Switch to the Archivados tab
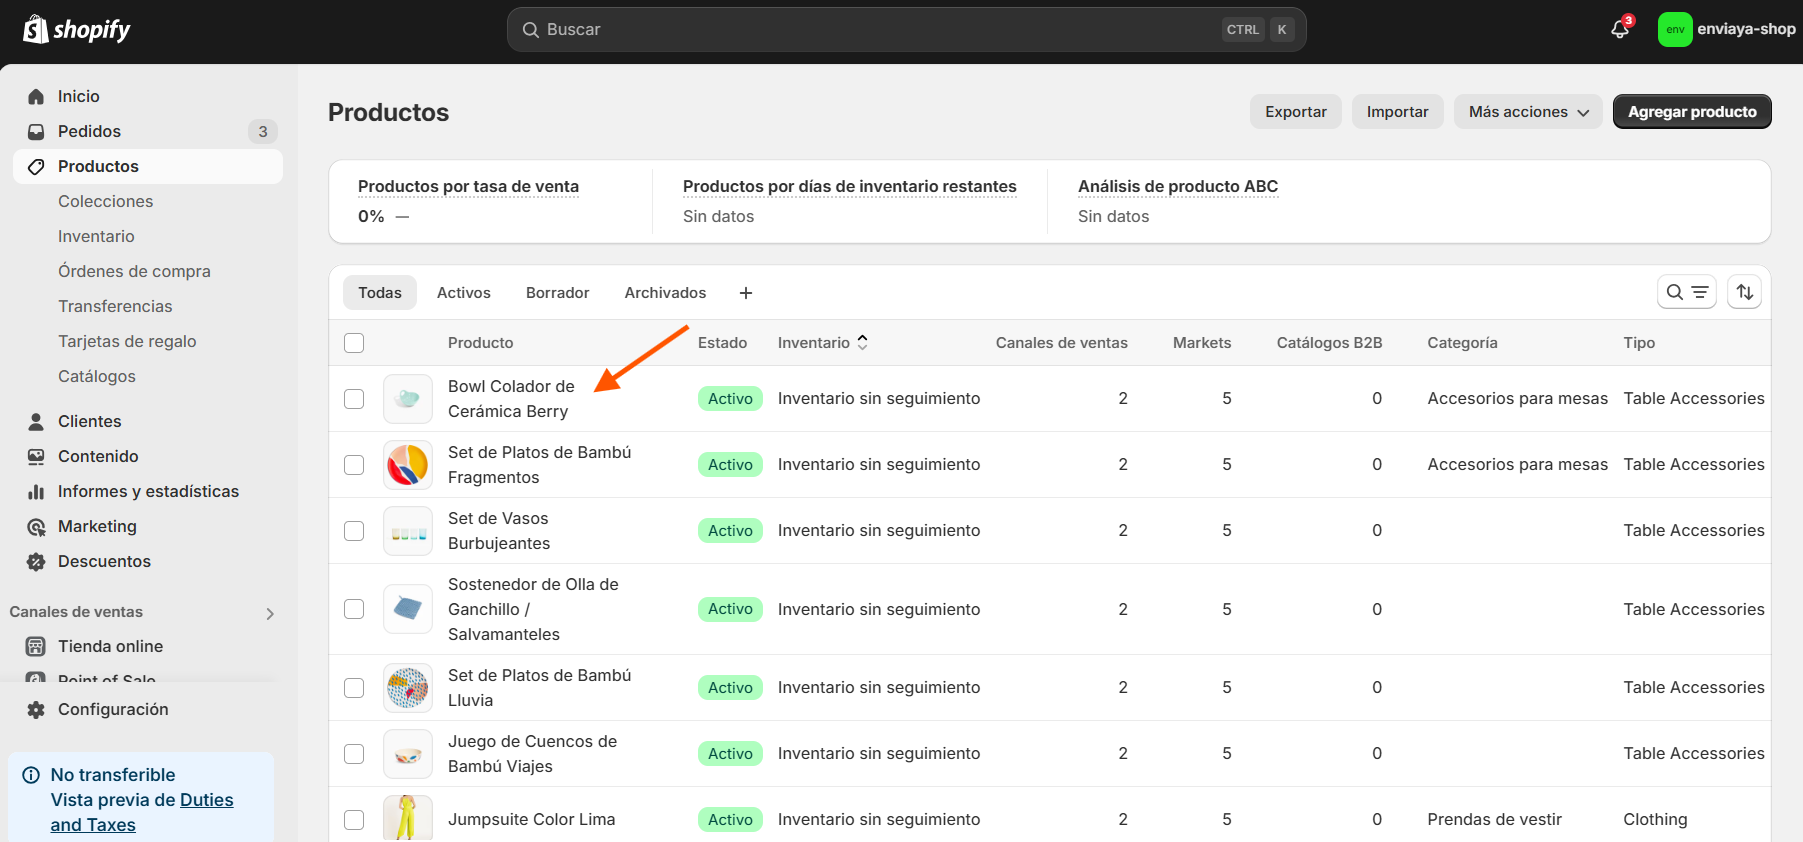Viewport: 1803px width, 842px height. pos(665,293)
